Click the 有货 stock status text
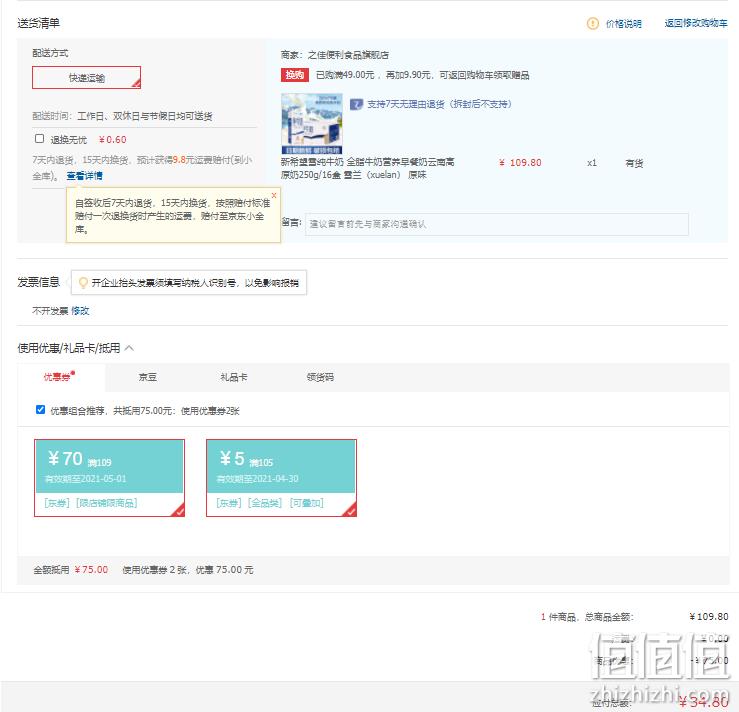 [634, 163]
